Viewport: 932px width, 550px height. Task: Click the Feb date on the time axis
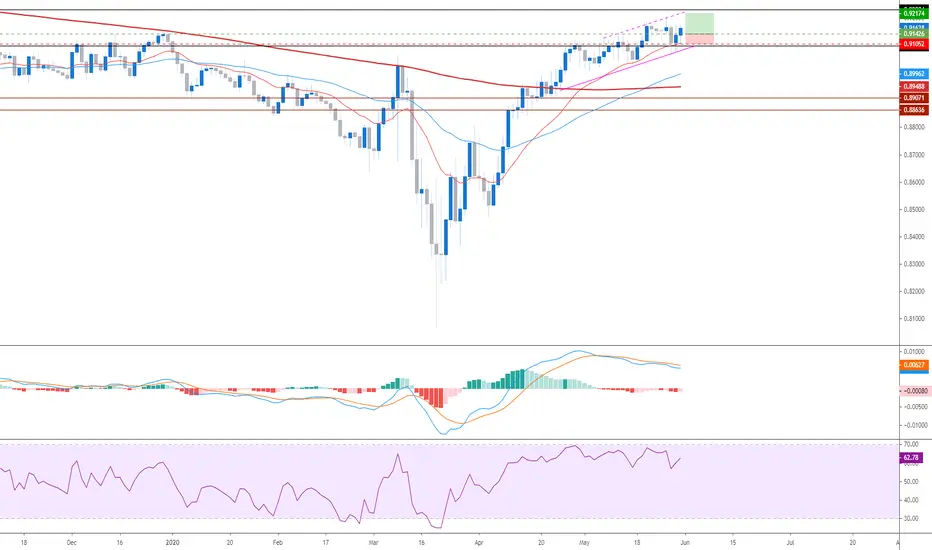[277, 542]
